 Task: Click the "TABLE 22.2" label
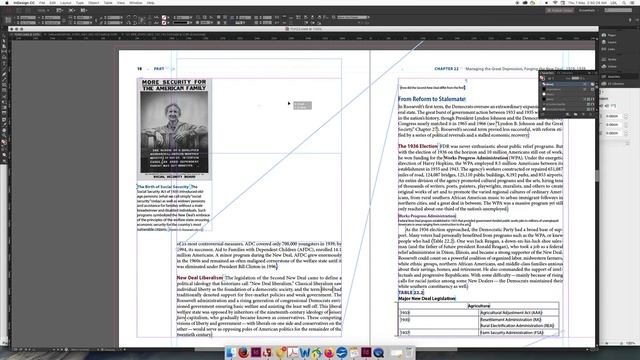[411, 292]
